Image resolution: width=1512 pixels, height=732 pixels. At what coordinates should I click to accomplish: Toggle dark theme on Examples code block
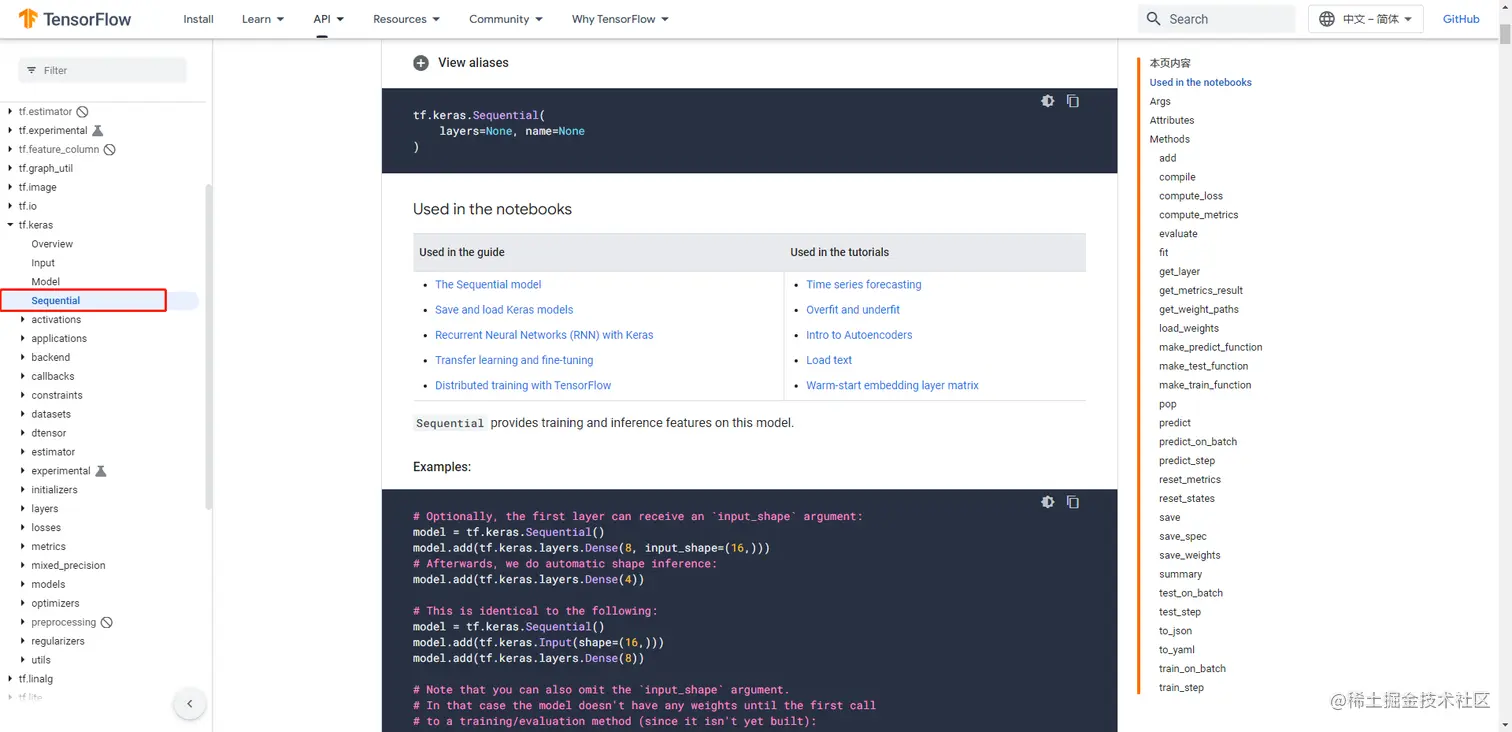coord(1048,502)
